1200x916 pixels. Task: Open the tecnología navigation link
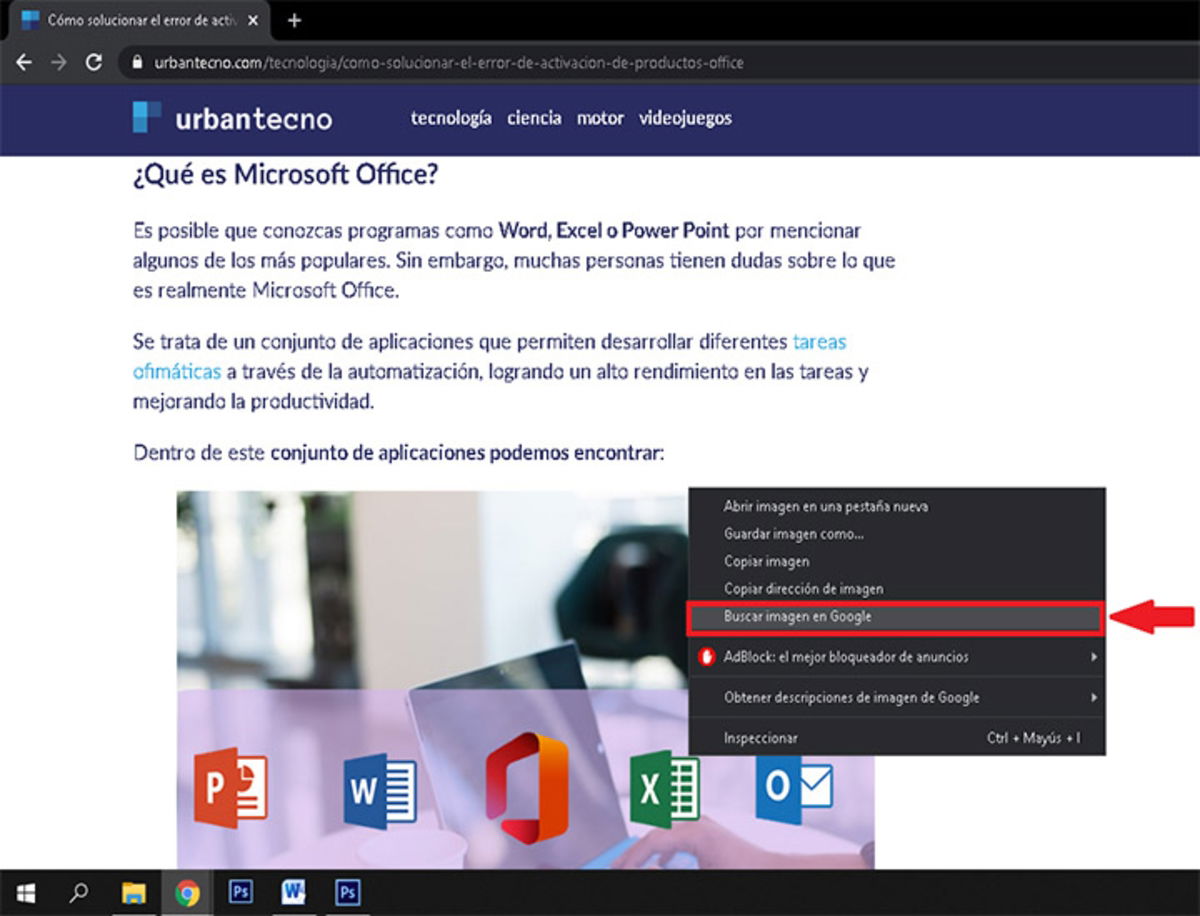[451, 118]
